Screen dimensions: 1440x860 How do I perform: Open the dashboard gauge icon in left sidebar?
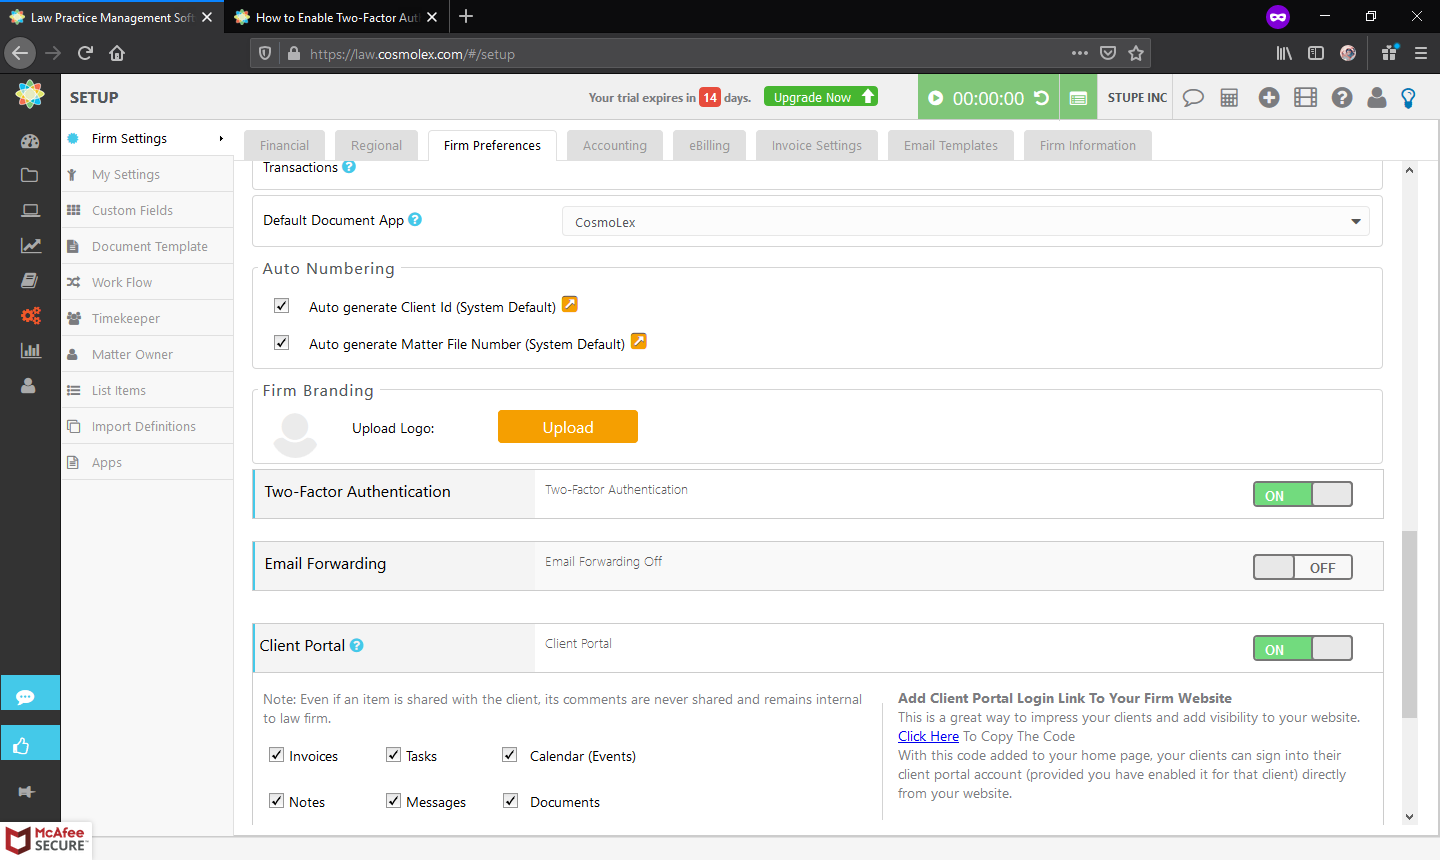tap(30, 141)
